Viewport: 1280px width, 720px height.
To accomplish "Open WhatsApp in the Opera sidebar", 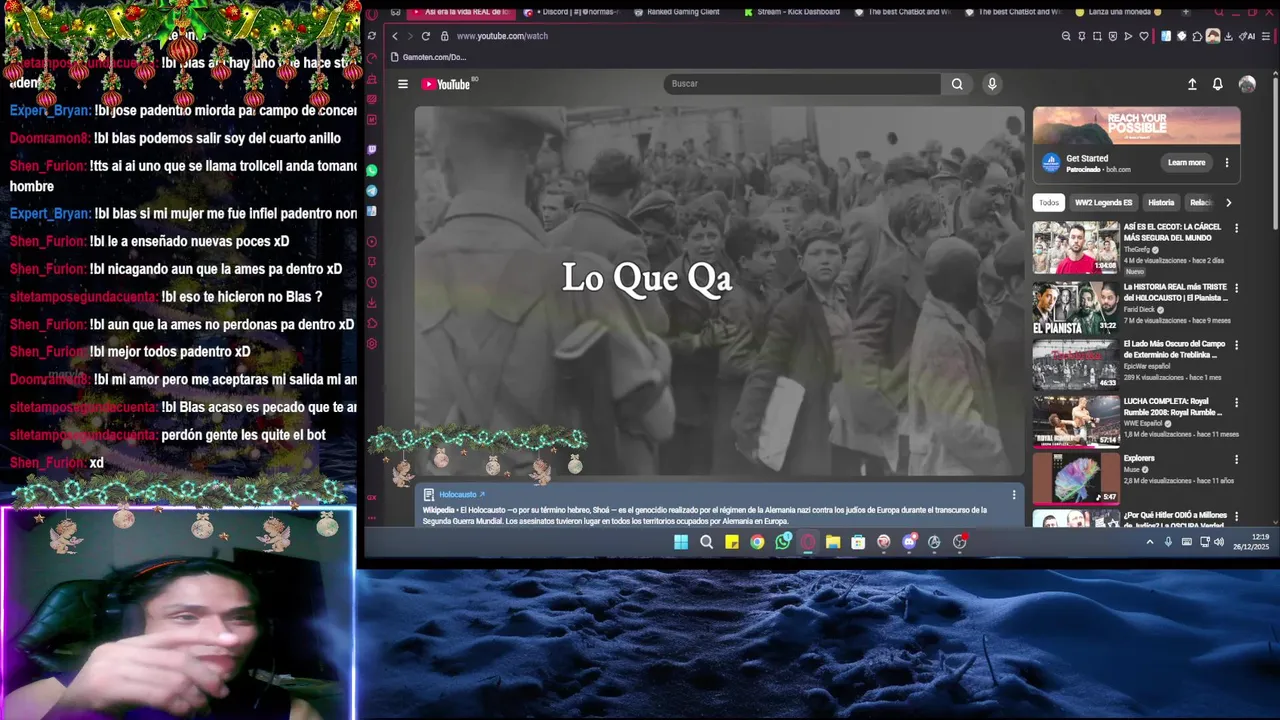I will (372, 171).
